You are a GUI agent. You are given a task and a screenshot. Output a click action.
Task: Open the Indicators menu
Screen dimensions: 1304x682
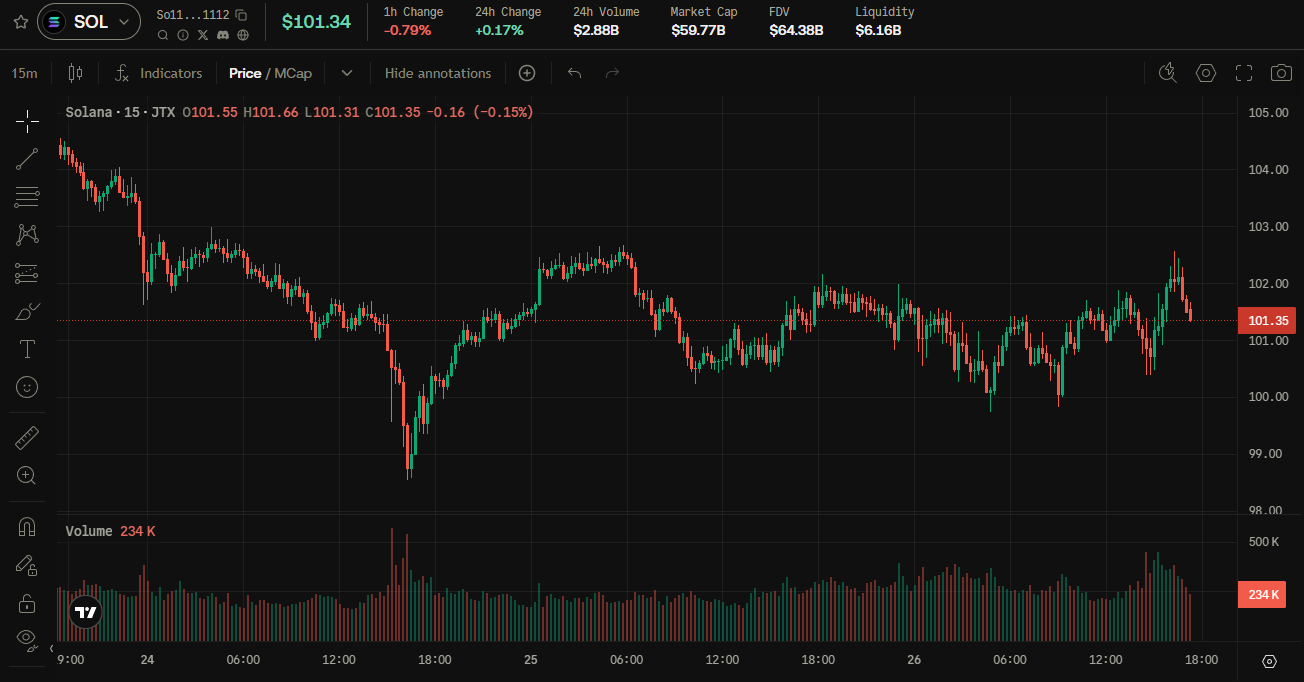pyautogui.click(x=159, y=73)
